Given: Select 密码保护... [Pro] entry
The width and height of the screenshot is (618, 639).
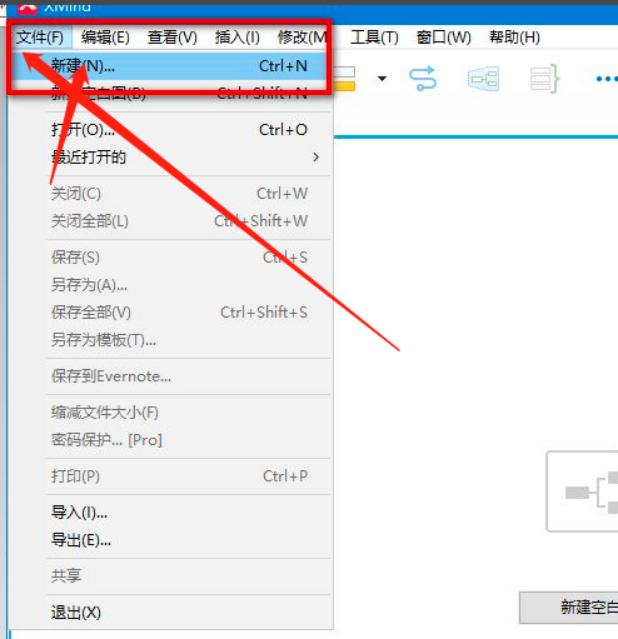Looking at the screenshot, I should tap(170, 440).
